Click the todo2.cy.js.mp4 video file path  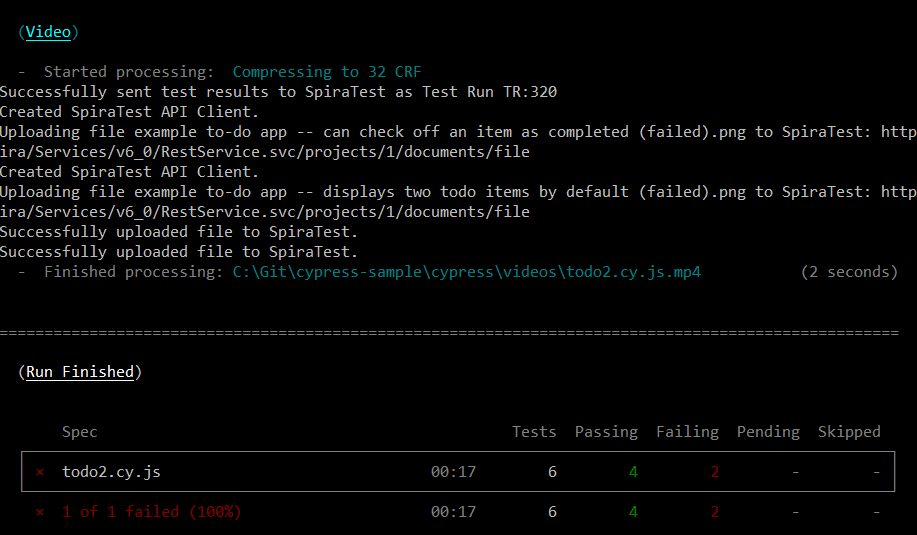[x=467, y=272]
